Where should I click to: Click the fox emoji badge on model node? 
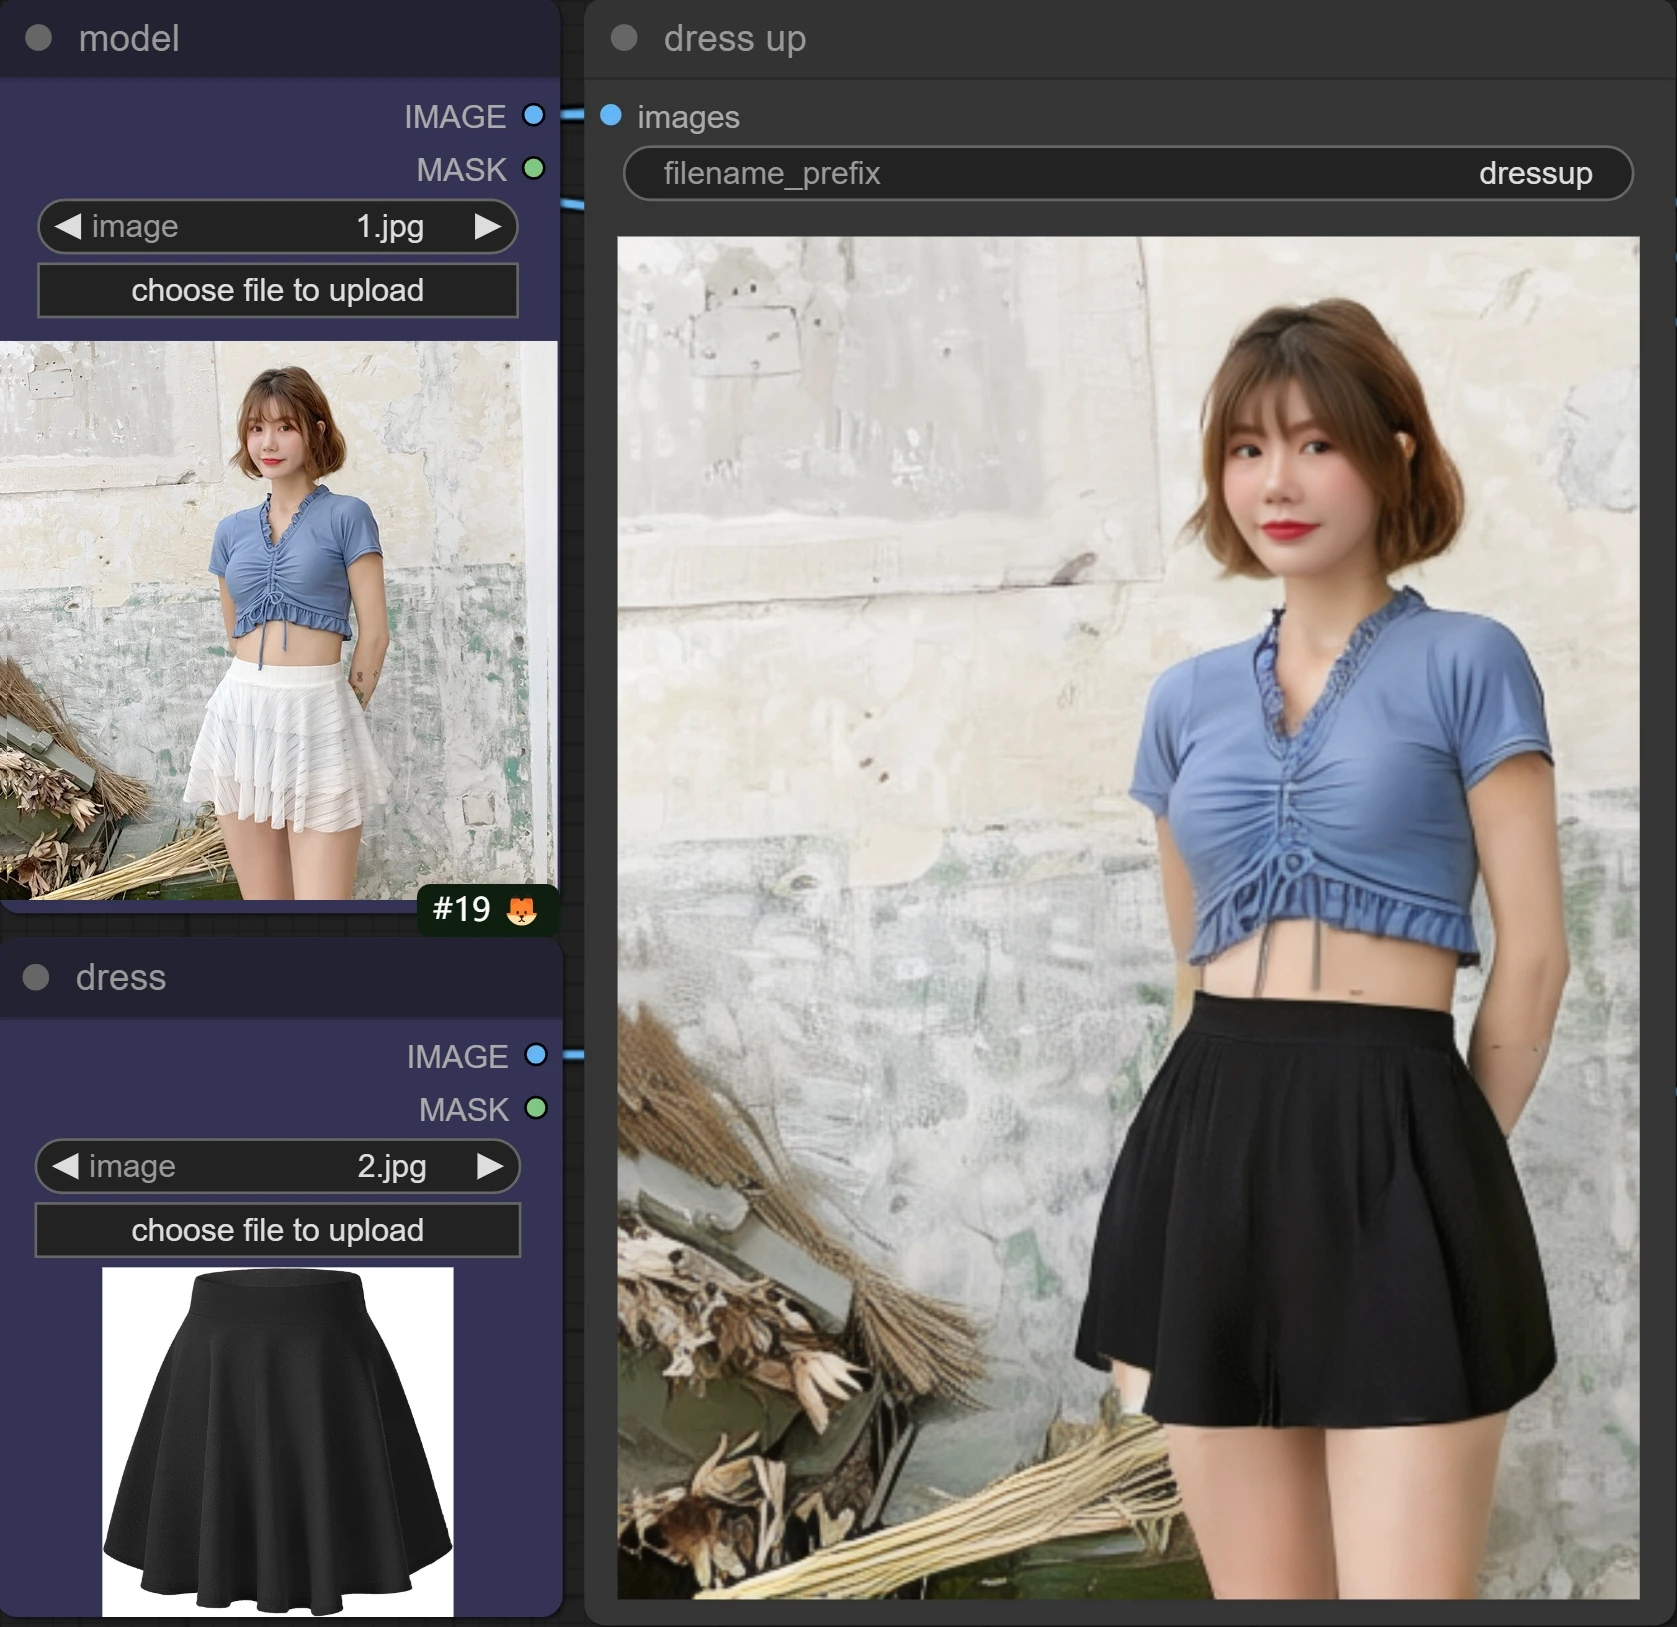click(523, 909)
